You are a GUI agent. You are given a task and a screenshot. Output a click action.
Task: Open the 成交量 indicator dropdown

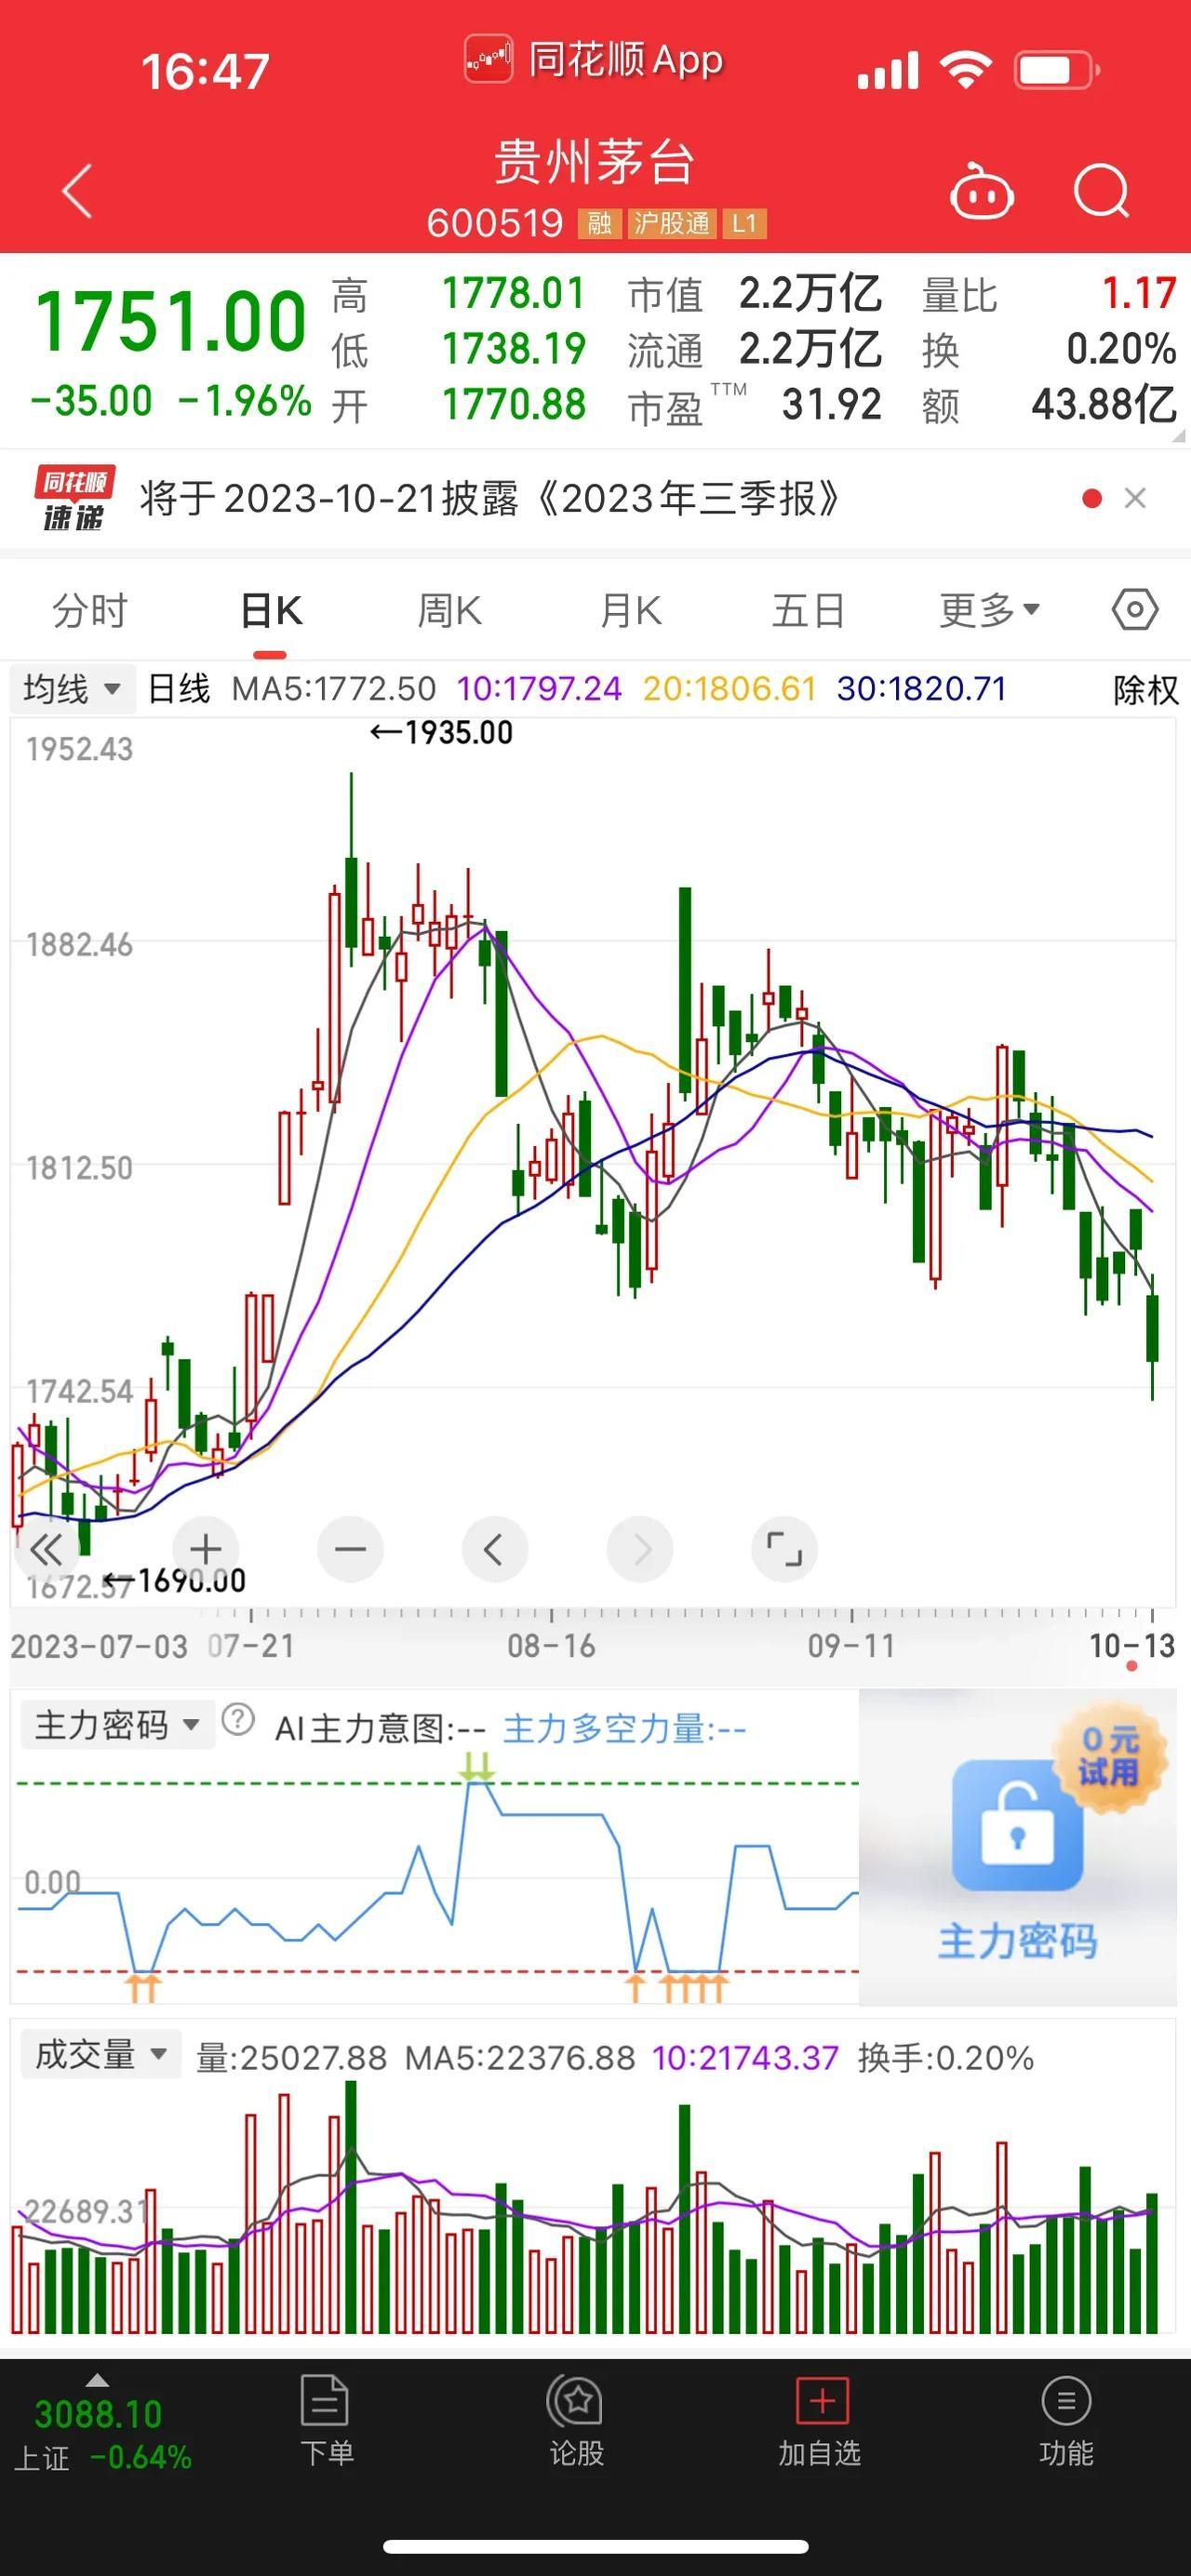coord(100,2055)
